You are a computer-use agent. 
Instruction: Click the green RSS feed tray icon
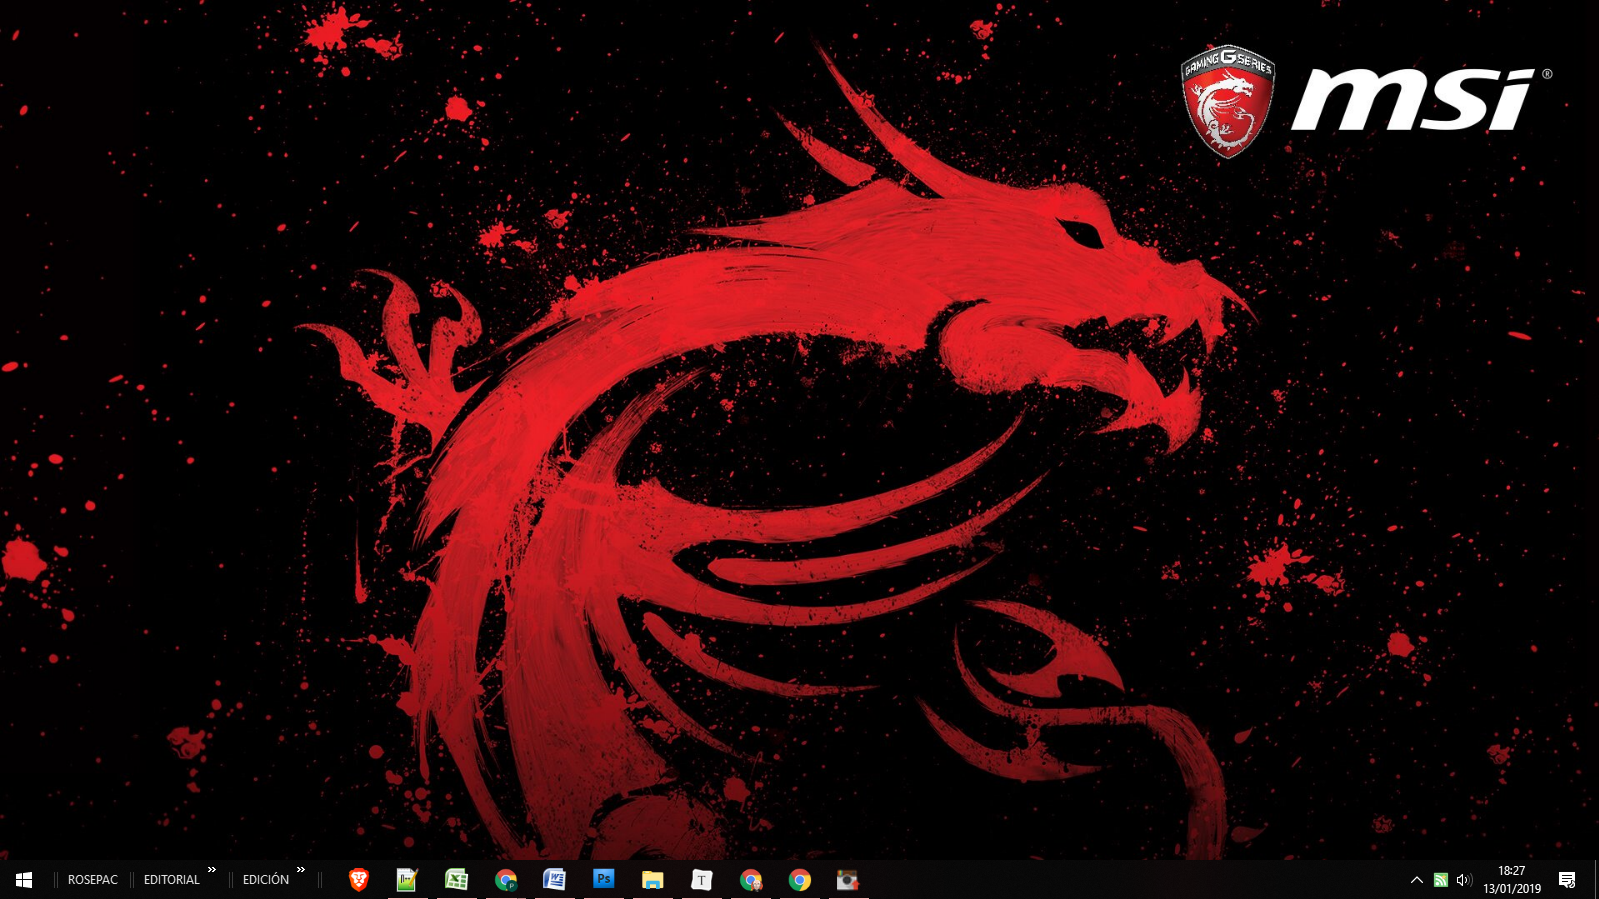1441,880
